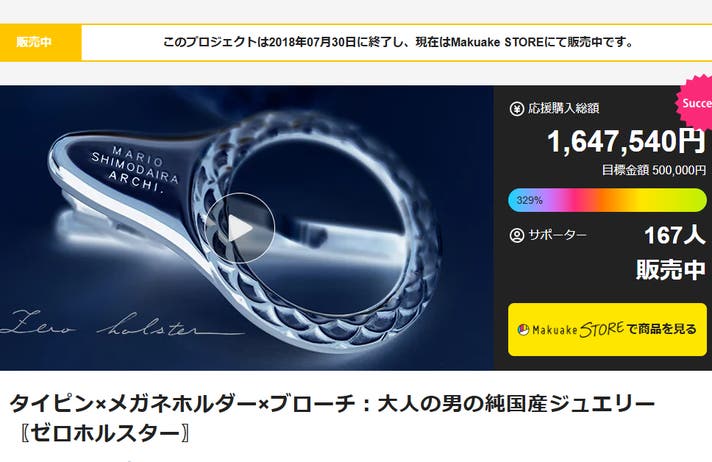Click the 応援購入総額 label
This screenshot has width=712, height=462.
(x=564, y=109)
